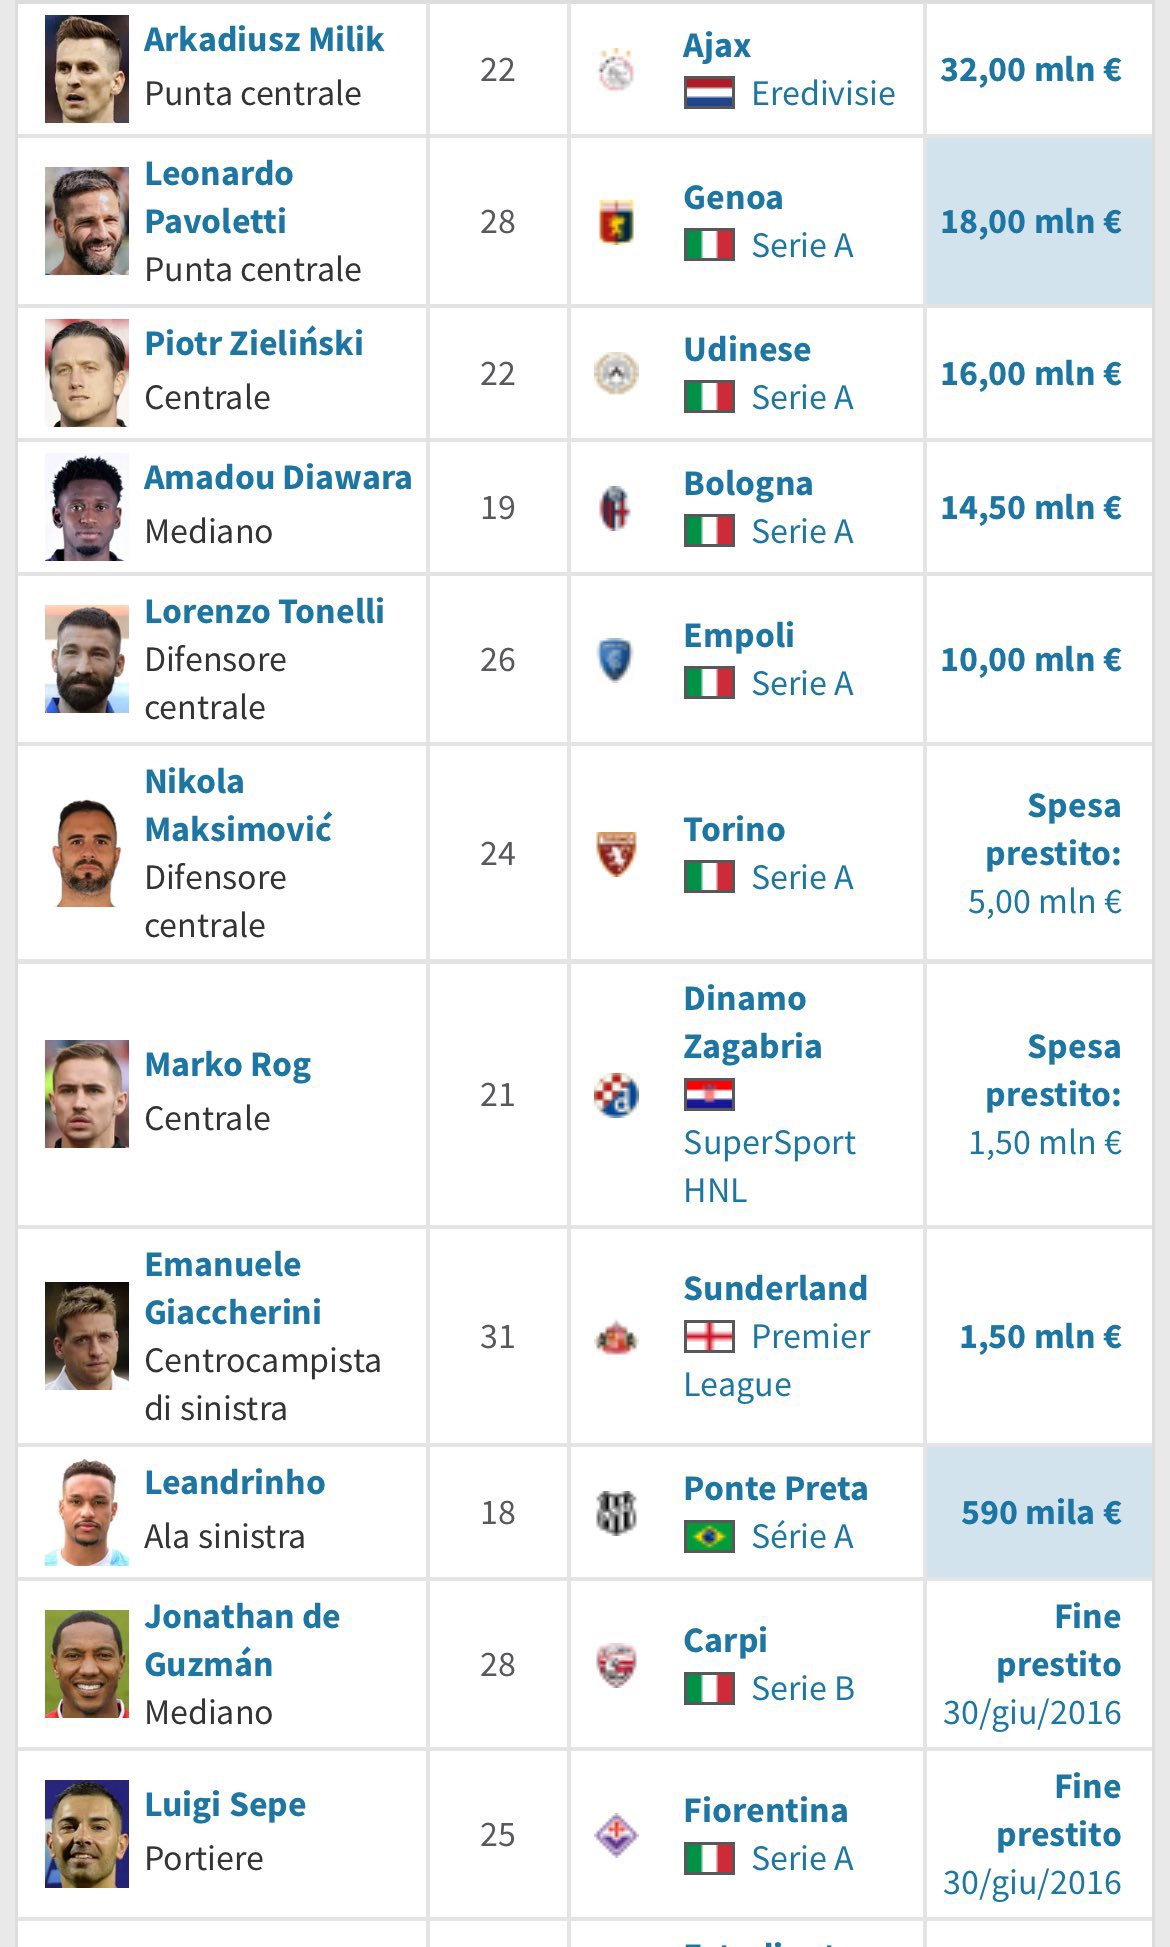Click the Dinamo Zagabria club crest icon
Image resolution: width=1170 pixels, height=1947 pixels.
[x=616, y=1095]
